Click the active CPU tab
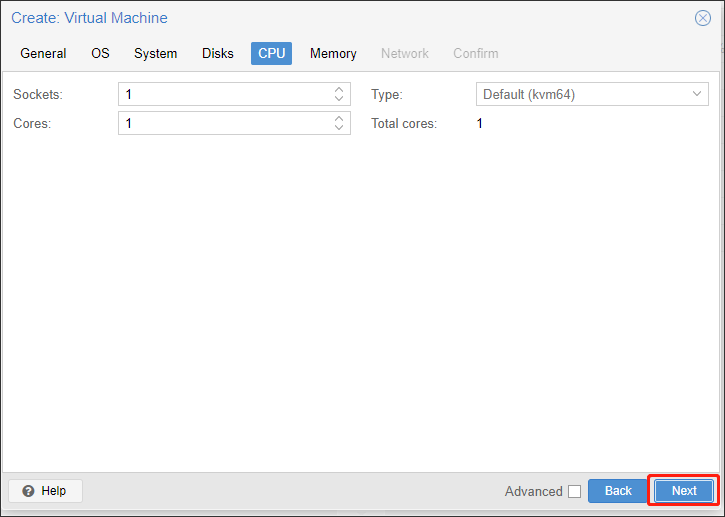 pyautogui.click(x=271, y=53)
